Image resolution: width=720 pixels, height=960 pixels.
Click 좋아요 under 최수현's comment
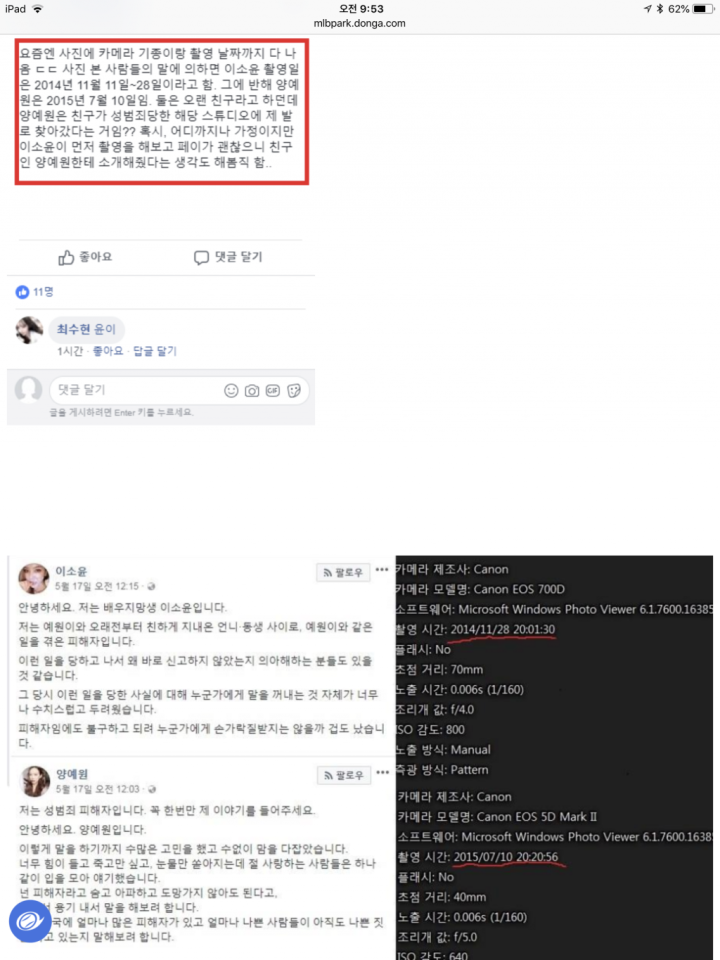pyautogui.click(x=108, y=351)
